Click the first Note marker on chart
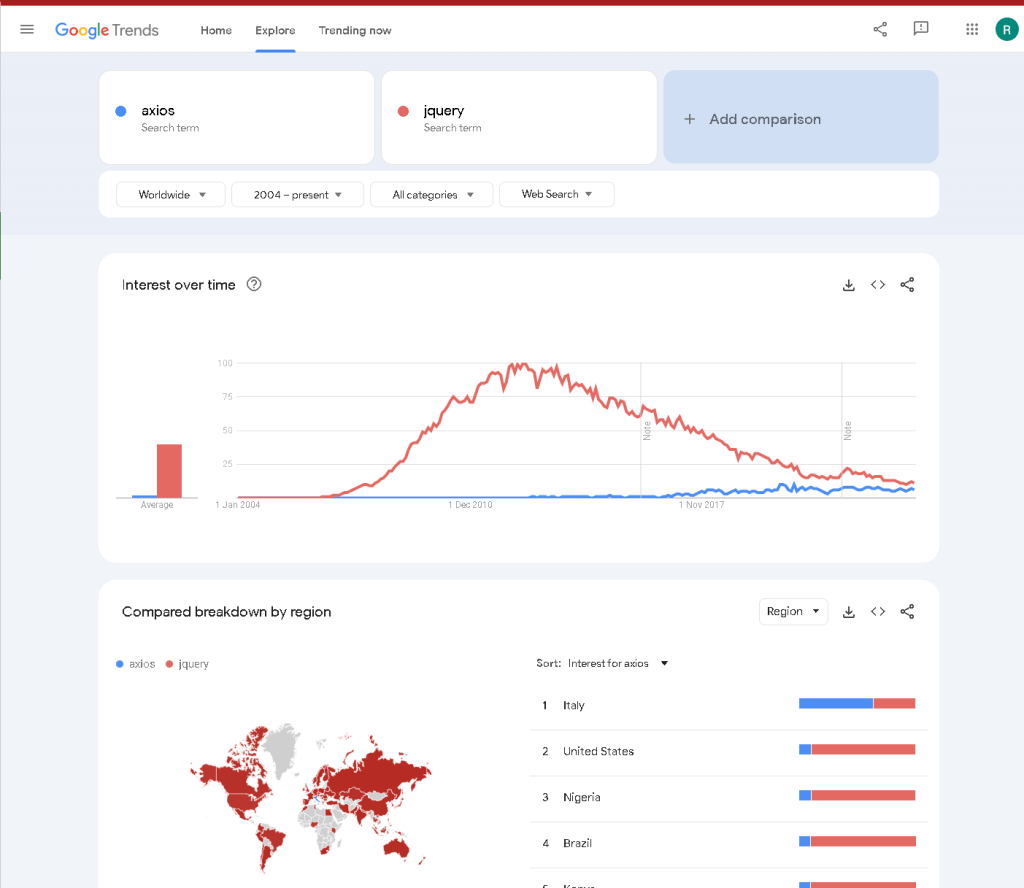The image size is (1024, 888). tap(647, 431)
